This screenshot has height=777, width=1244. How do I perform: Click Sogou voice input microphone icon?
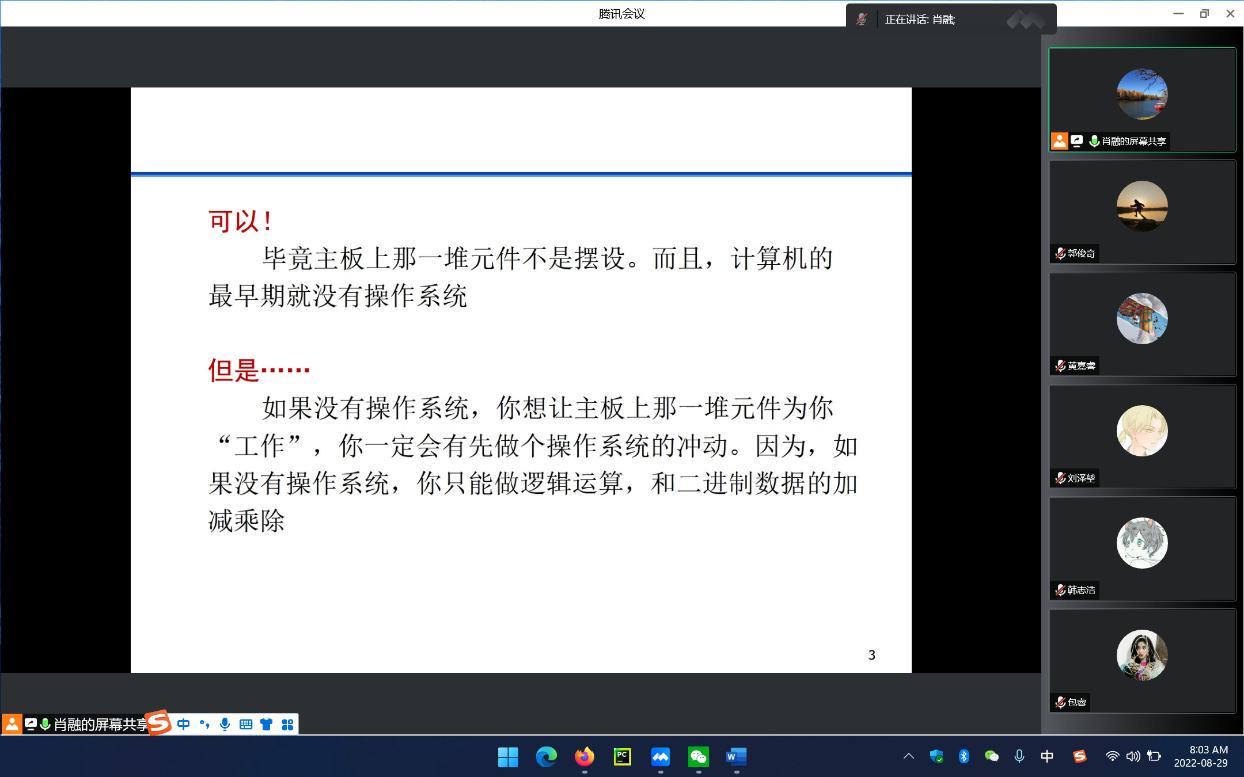pos(225,724)
